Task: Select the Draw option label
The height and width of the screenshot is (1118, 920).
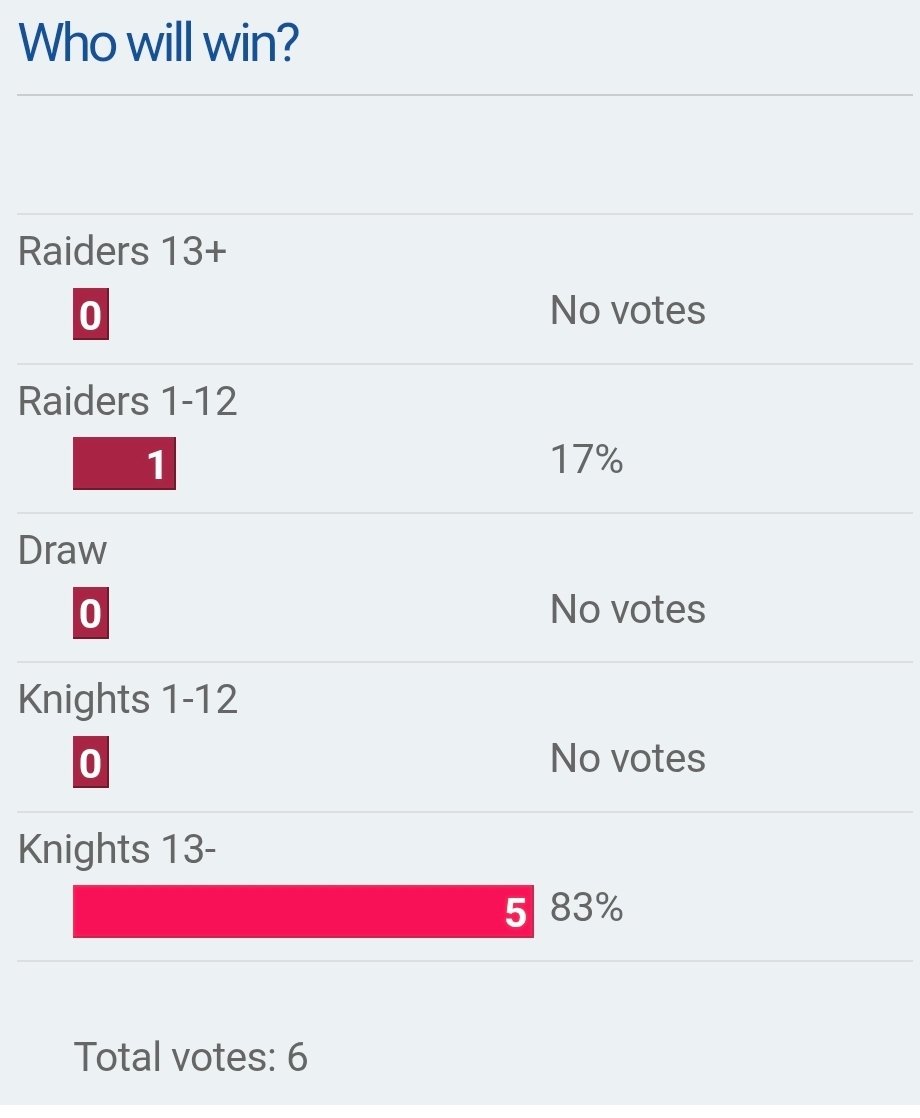Action: coord(62,550)
